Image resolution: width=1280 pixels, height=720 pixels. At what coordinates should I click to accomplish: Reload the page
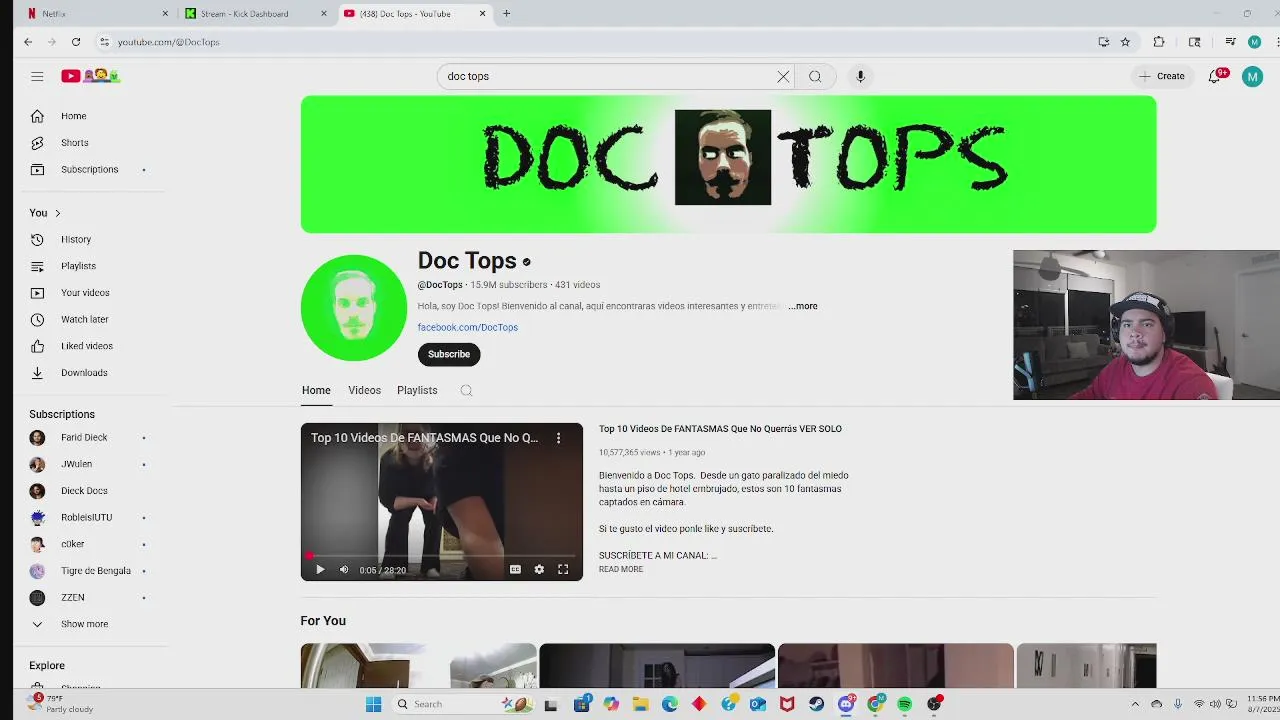(76, 42)
